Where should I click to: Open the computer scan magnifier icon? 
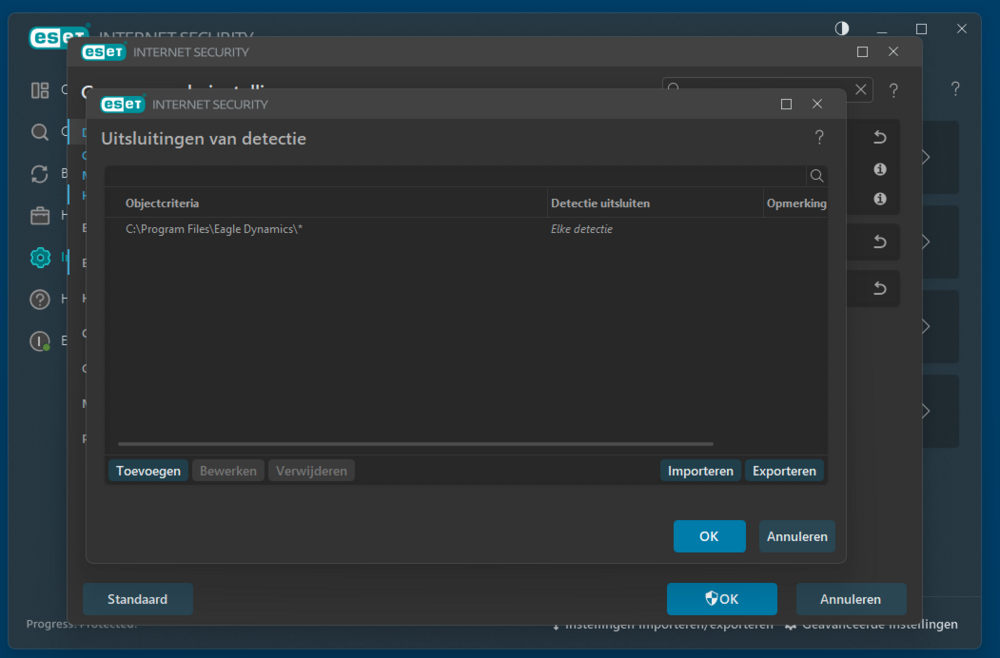[x=40, y=132]
